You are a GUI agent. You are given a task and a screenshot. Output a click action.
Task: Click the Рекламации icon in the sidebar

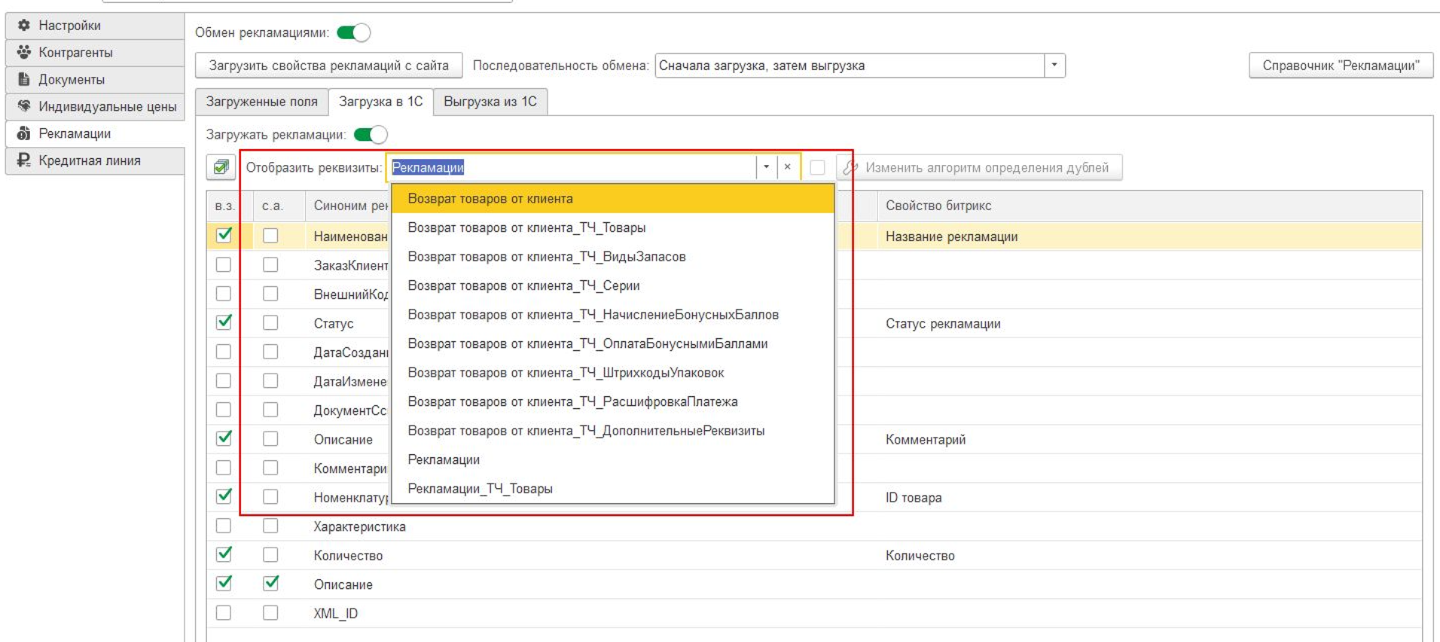[x=24, y=133]
